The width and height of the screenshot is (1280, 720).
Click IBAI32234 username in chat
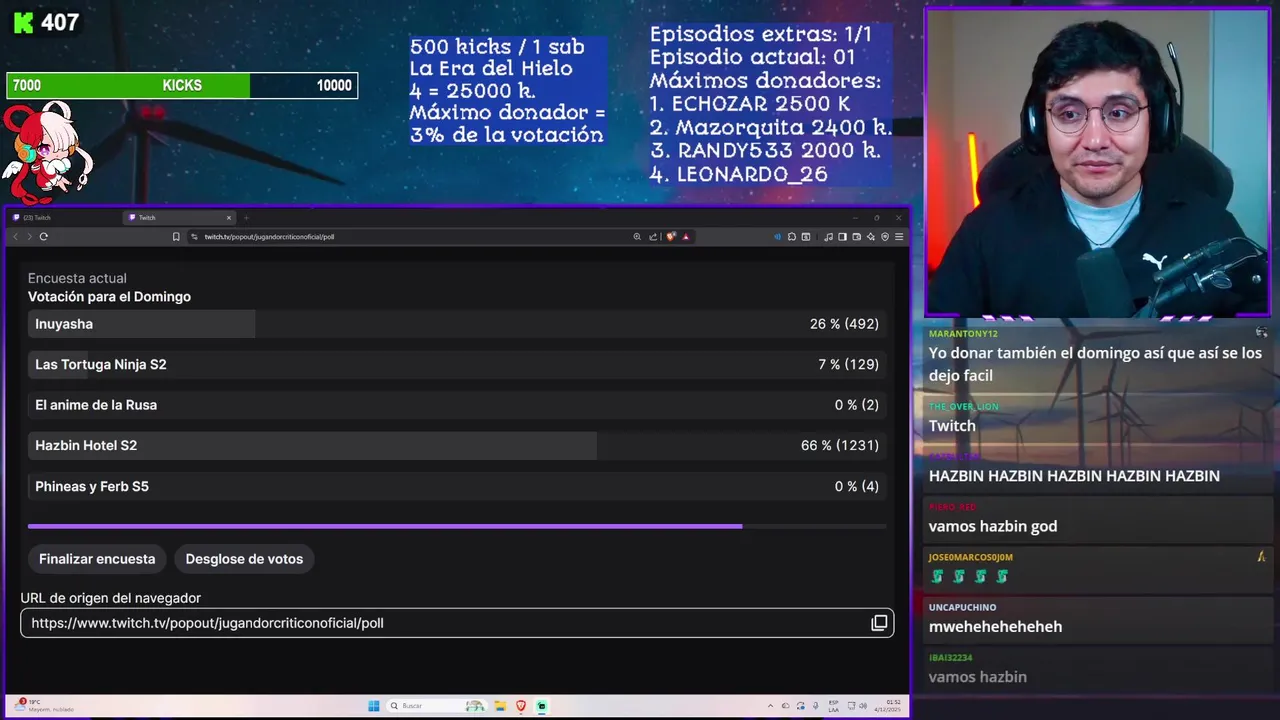pyautogui.click(x=951, y=658)
